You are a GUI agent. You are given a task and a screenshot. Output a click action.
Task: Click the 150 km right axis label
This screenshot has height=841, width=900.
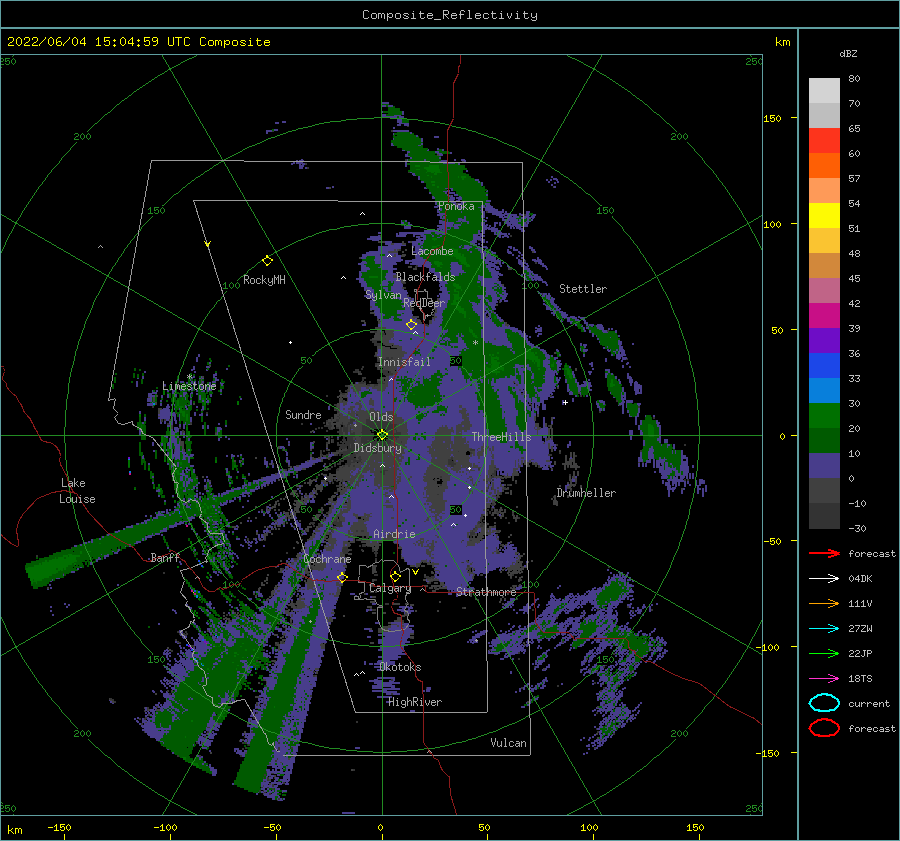point(772,118)
